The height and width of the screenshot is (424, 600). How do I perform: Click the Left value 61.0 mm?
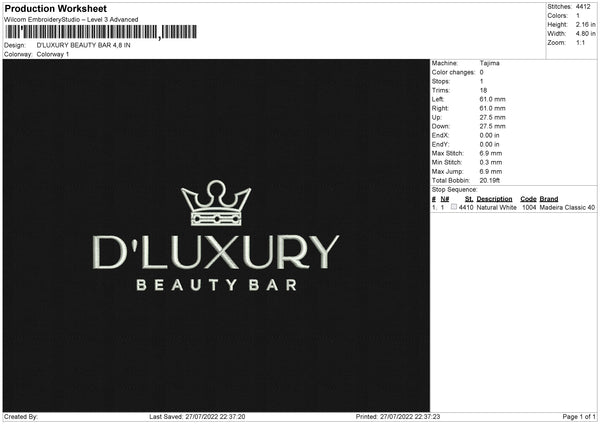click(x=492, y=99)
